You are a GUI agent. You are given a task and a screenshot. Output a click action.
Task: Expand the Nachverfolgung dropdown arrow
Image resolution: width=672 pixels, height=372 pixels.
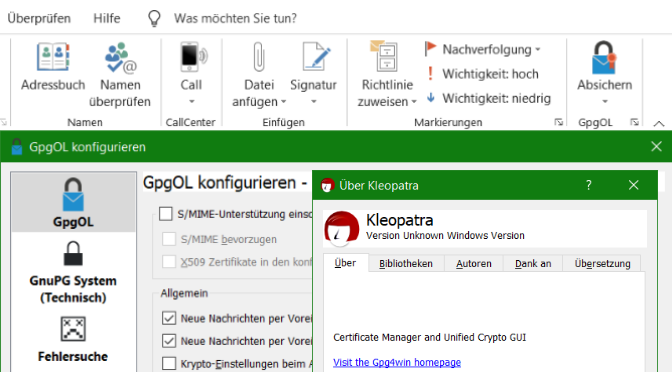(537, 49)
